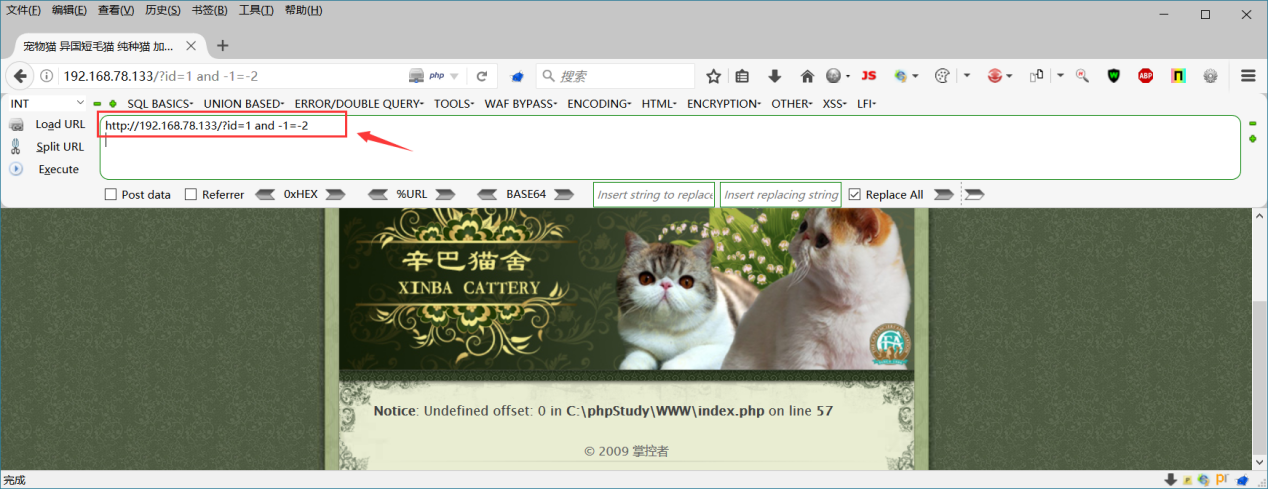The height and width of the screenshot is (489, 1268).
Task: Open the 书签(B) bookmarks menu
Action: (209, 10)
